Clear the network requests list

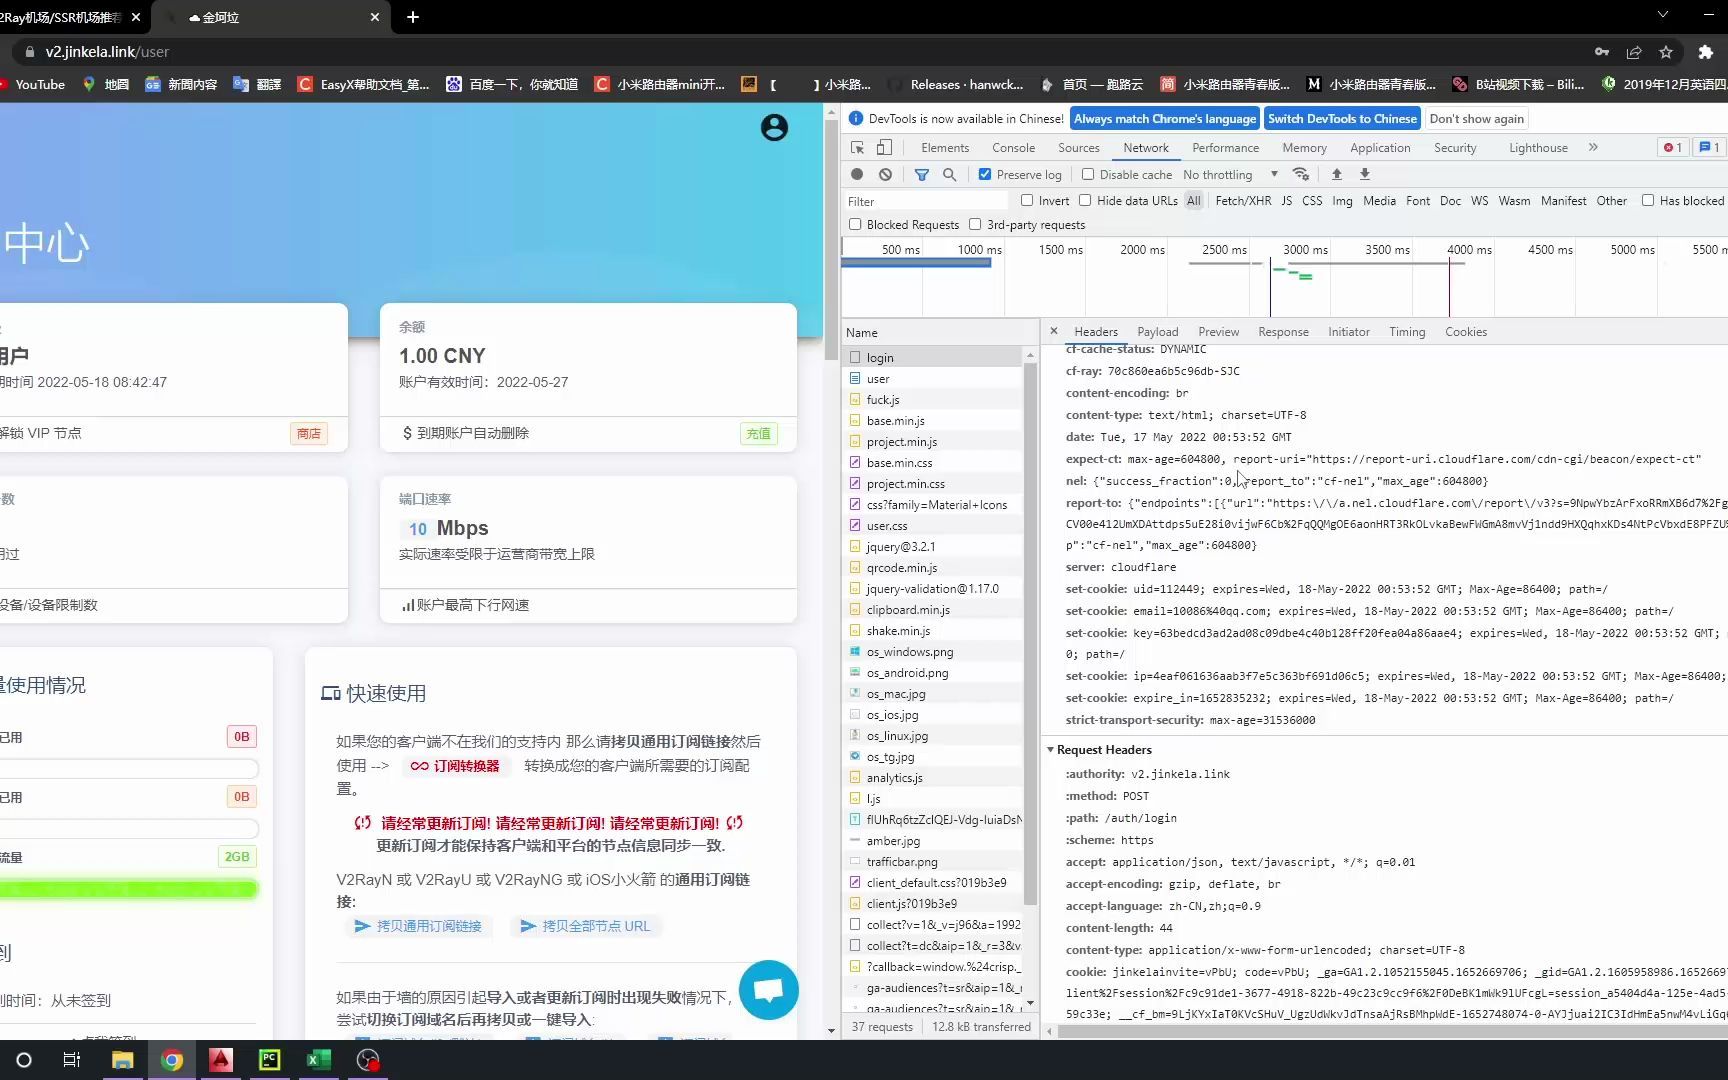point(886,174)
